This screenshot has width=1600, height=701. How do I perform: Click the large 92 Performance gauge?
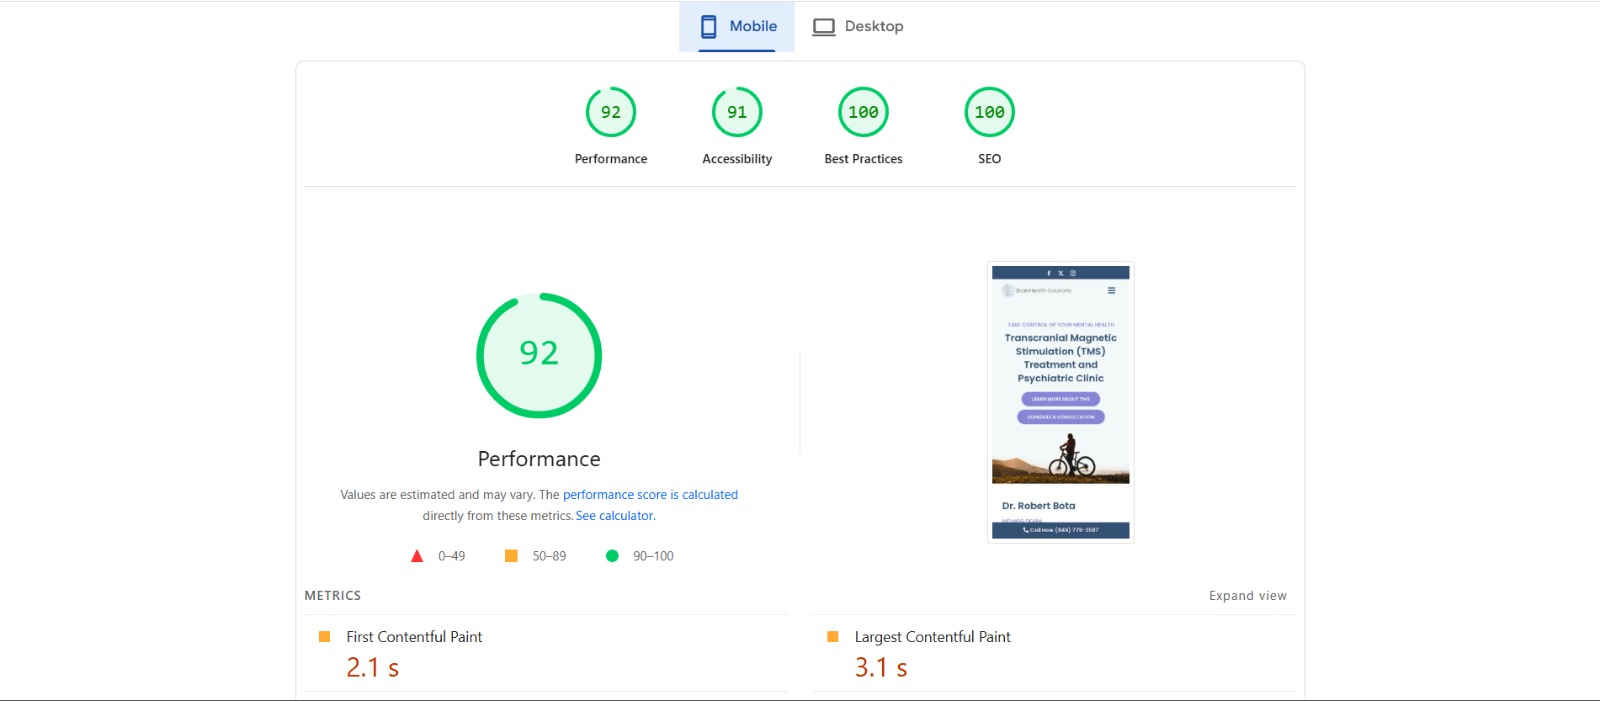[x=539, y=355]
